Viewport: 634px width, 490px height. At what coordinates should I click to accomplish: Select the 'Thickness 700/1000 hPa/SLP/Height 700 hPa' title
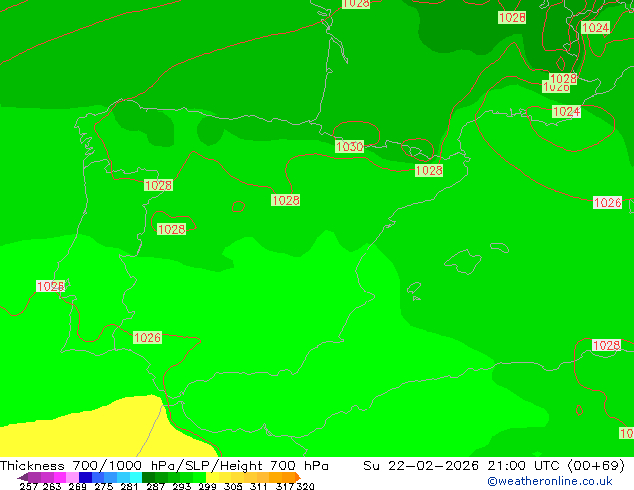(x=164, y=466)
